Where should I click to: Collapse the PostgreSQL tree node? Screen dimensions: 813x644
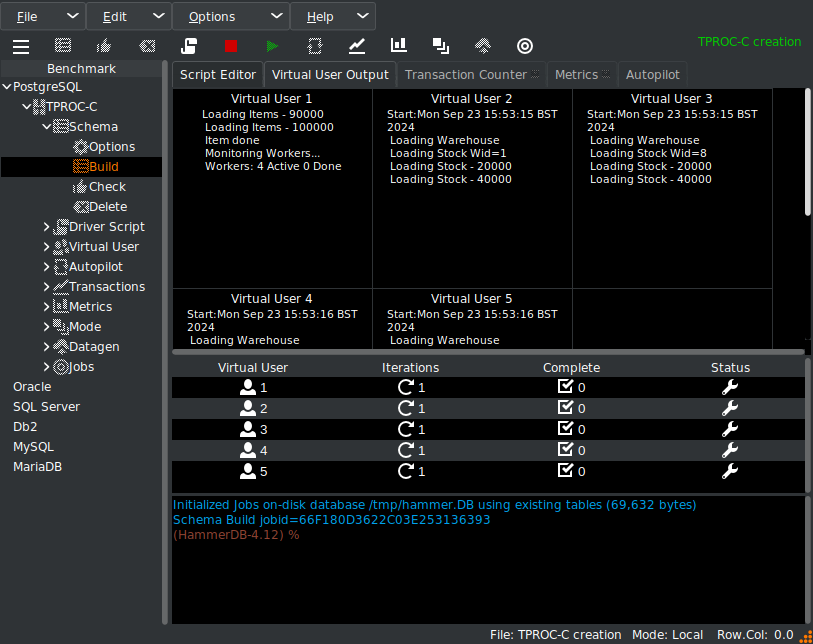click(x=7, y=87)
